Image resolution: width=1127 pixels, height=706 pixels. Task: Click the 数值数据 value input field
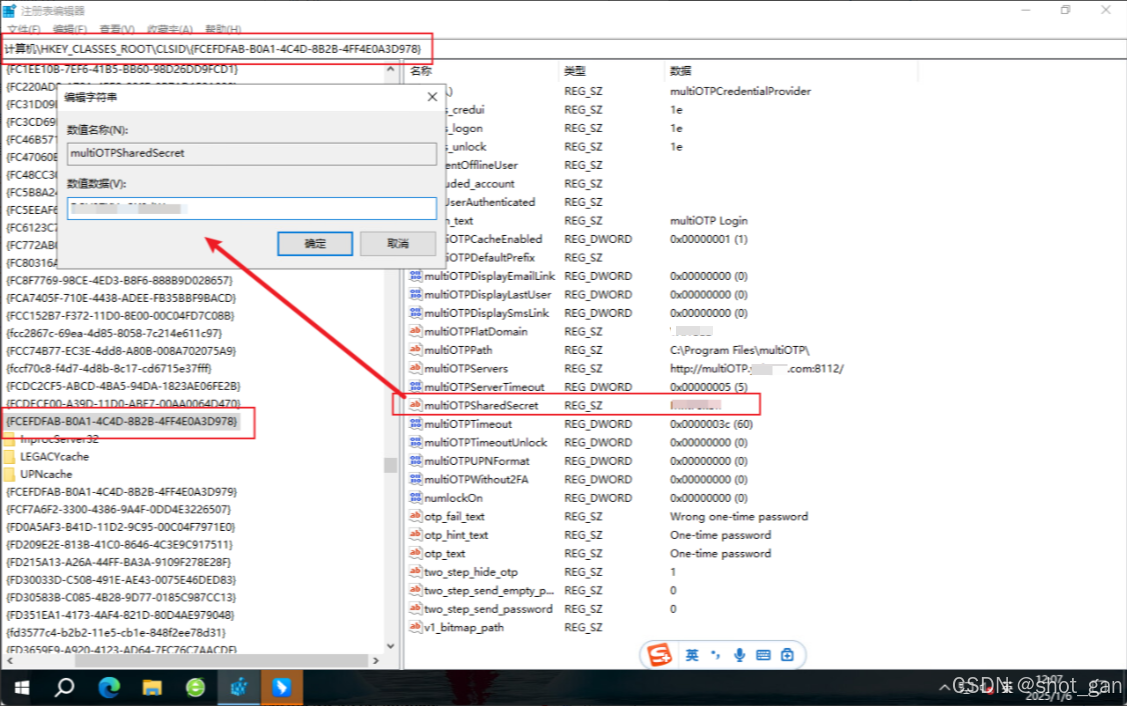tap(252, 208)
